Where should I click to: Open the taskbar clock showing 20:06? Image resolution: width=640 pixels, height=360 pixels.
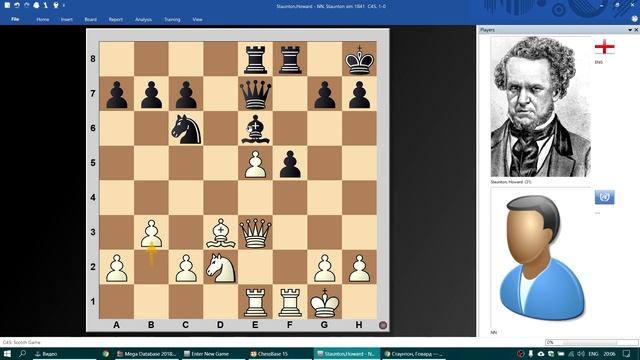click(x=609, y=354)
